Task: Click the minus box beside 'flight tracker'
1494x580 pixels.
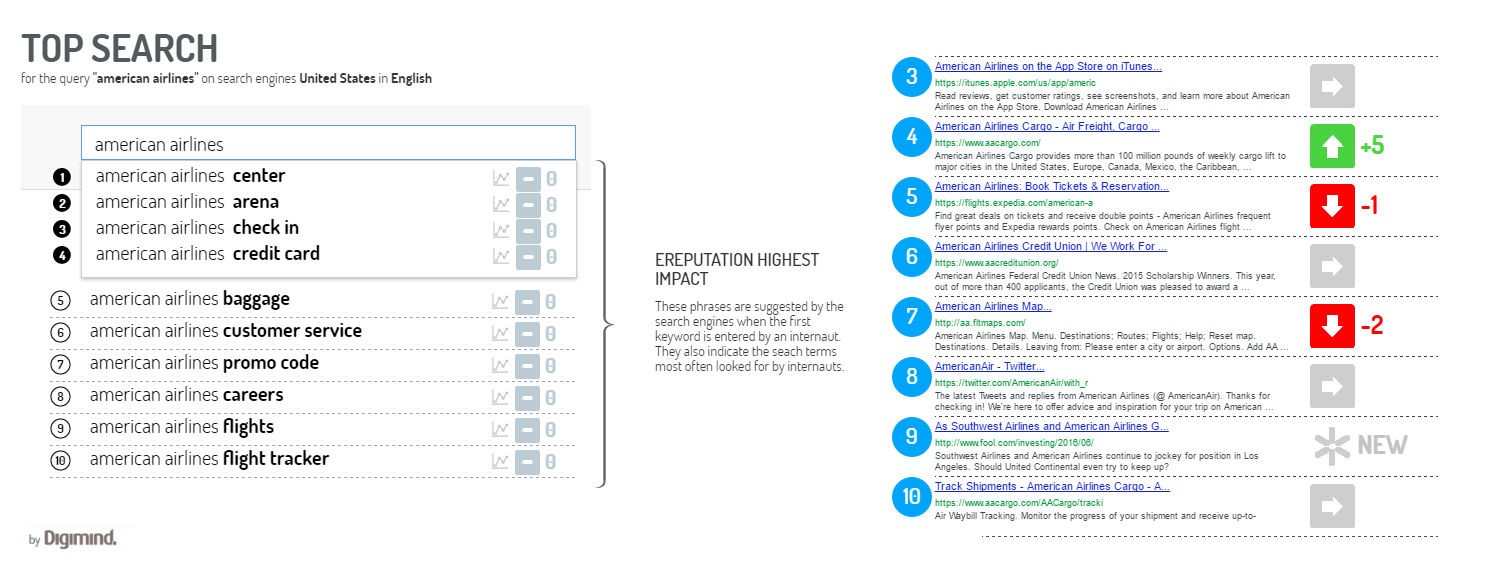Action: [x=528, y=462]
